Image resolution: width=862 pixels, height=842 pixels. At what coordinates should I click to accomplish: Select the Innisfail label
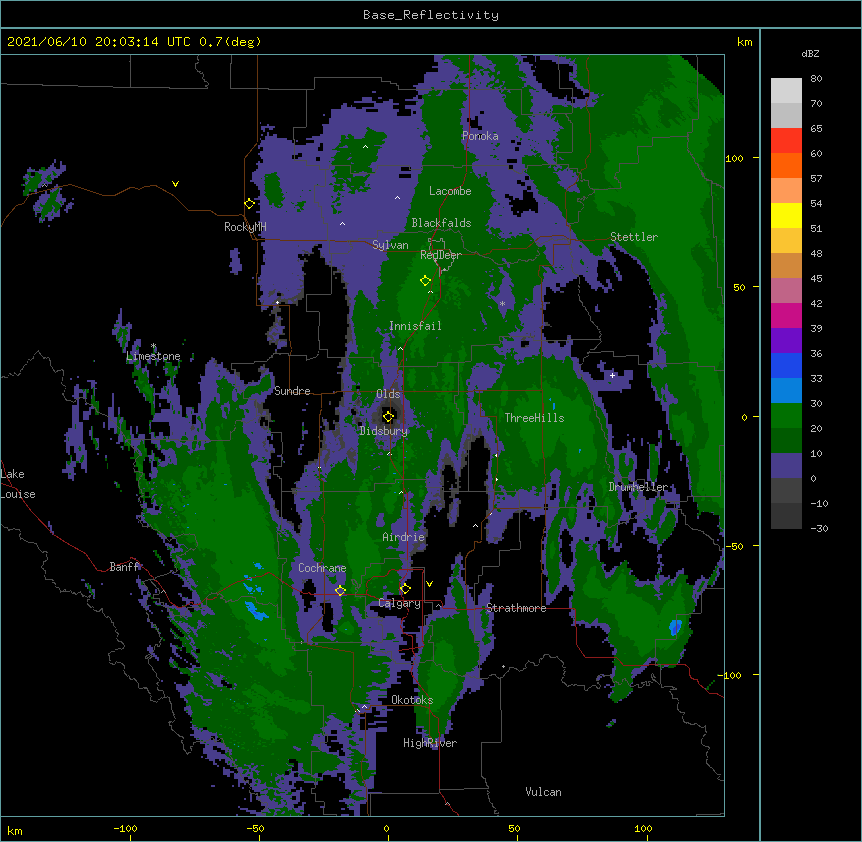tap(415, 326)
